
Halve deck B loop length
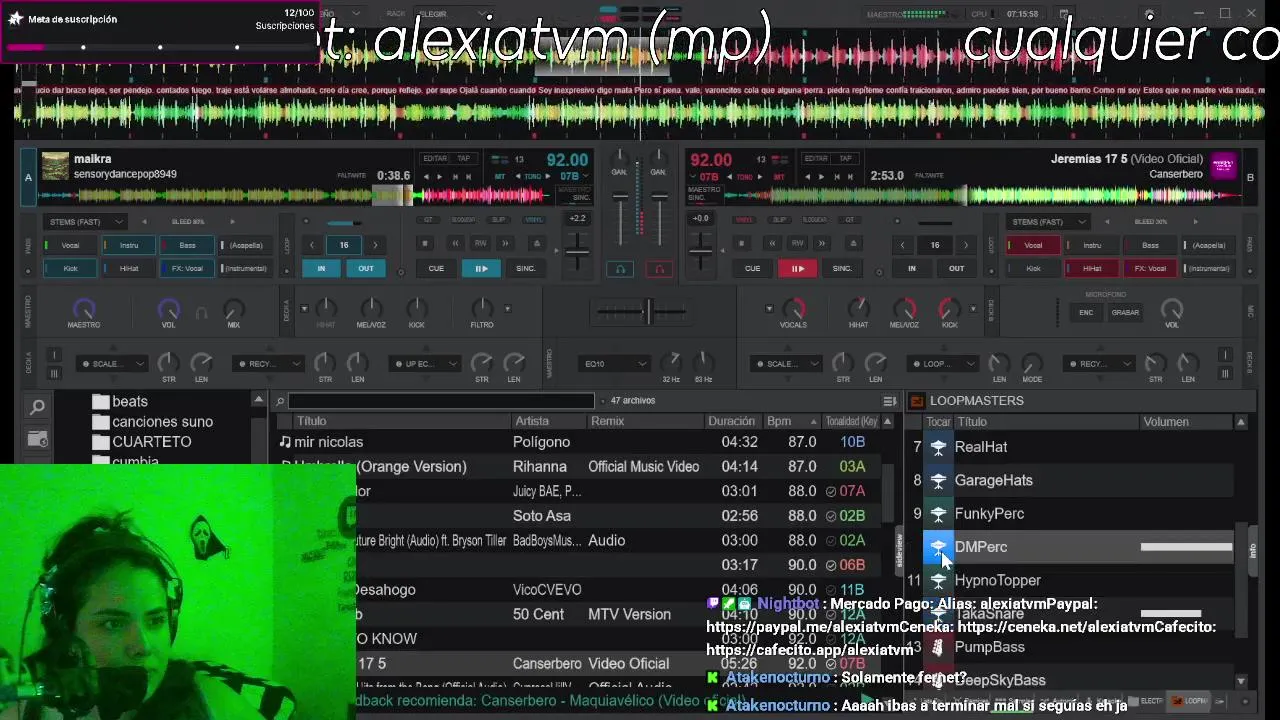pyautogui.click(x=903, y=245)
